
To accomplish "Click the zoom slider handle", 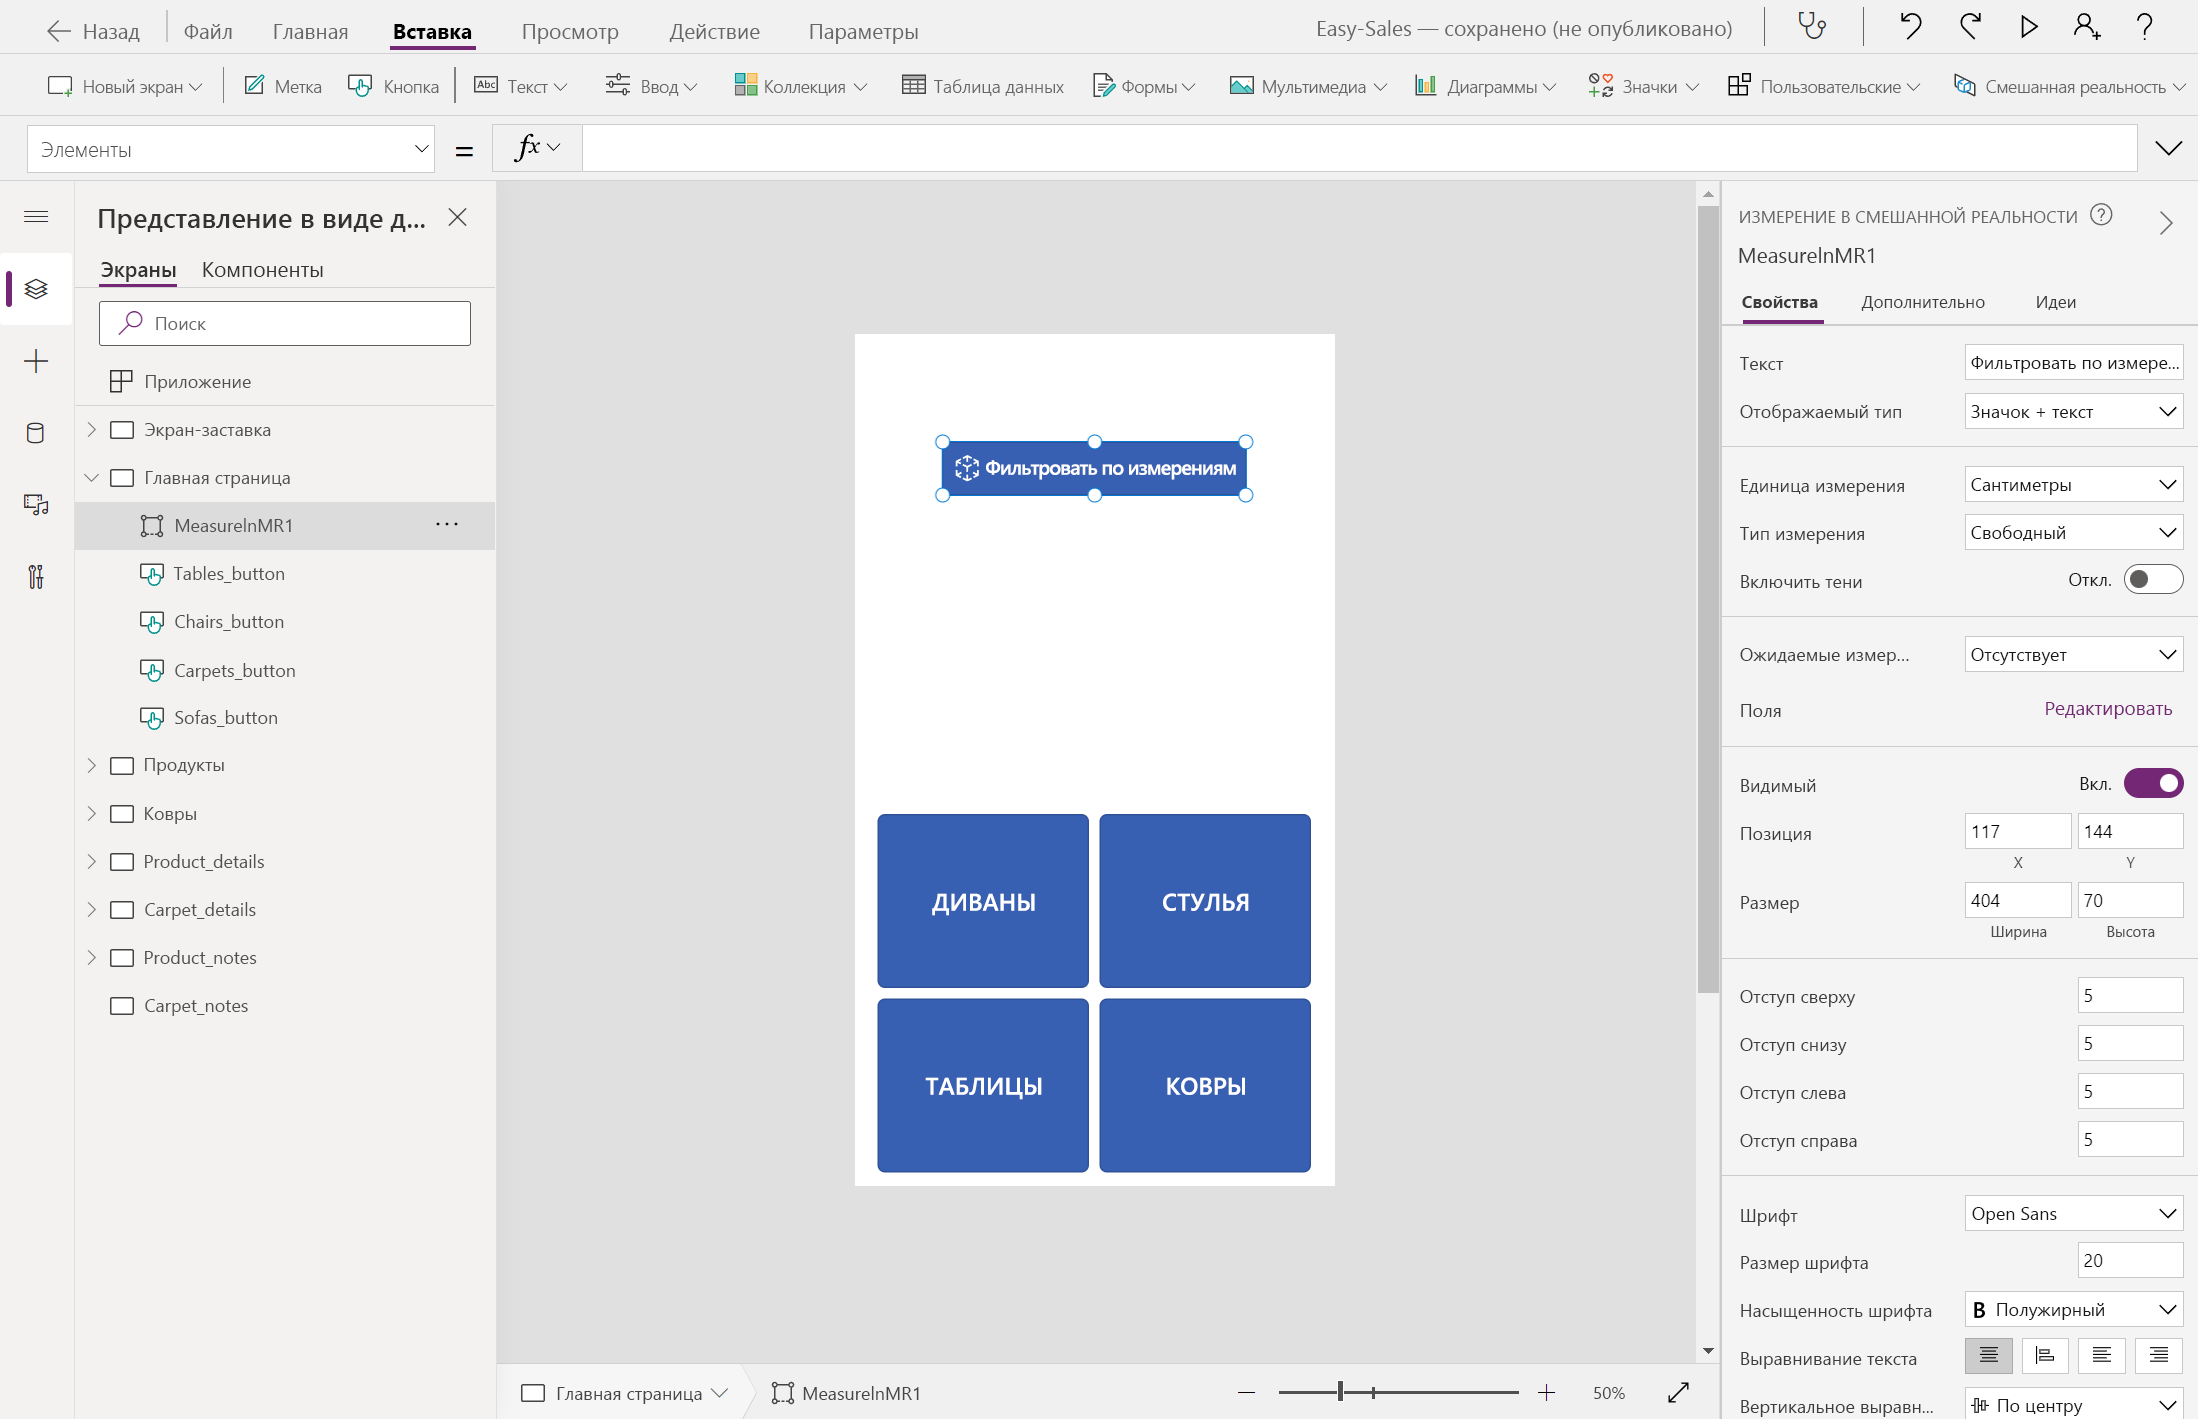I will tap(1340, 1392).
